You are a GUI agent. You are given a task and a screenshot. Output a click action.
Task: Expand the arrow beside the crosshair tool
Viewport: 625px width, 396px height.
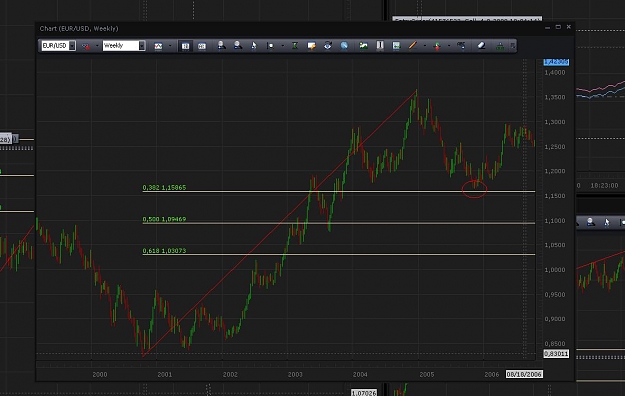click(283, 46)
